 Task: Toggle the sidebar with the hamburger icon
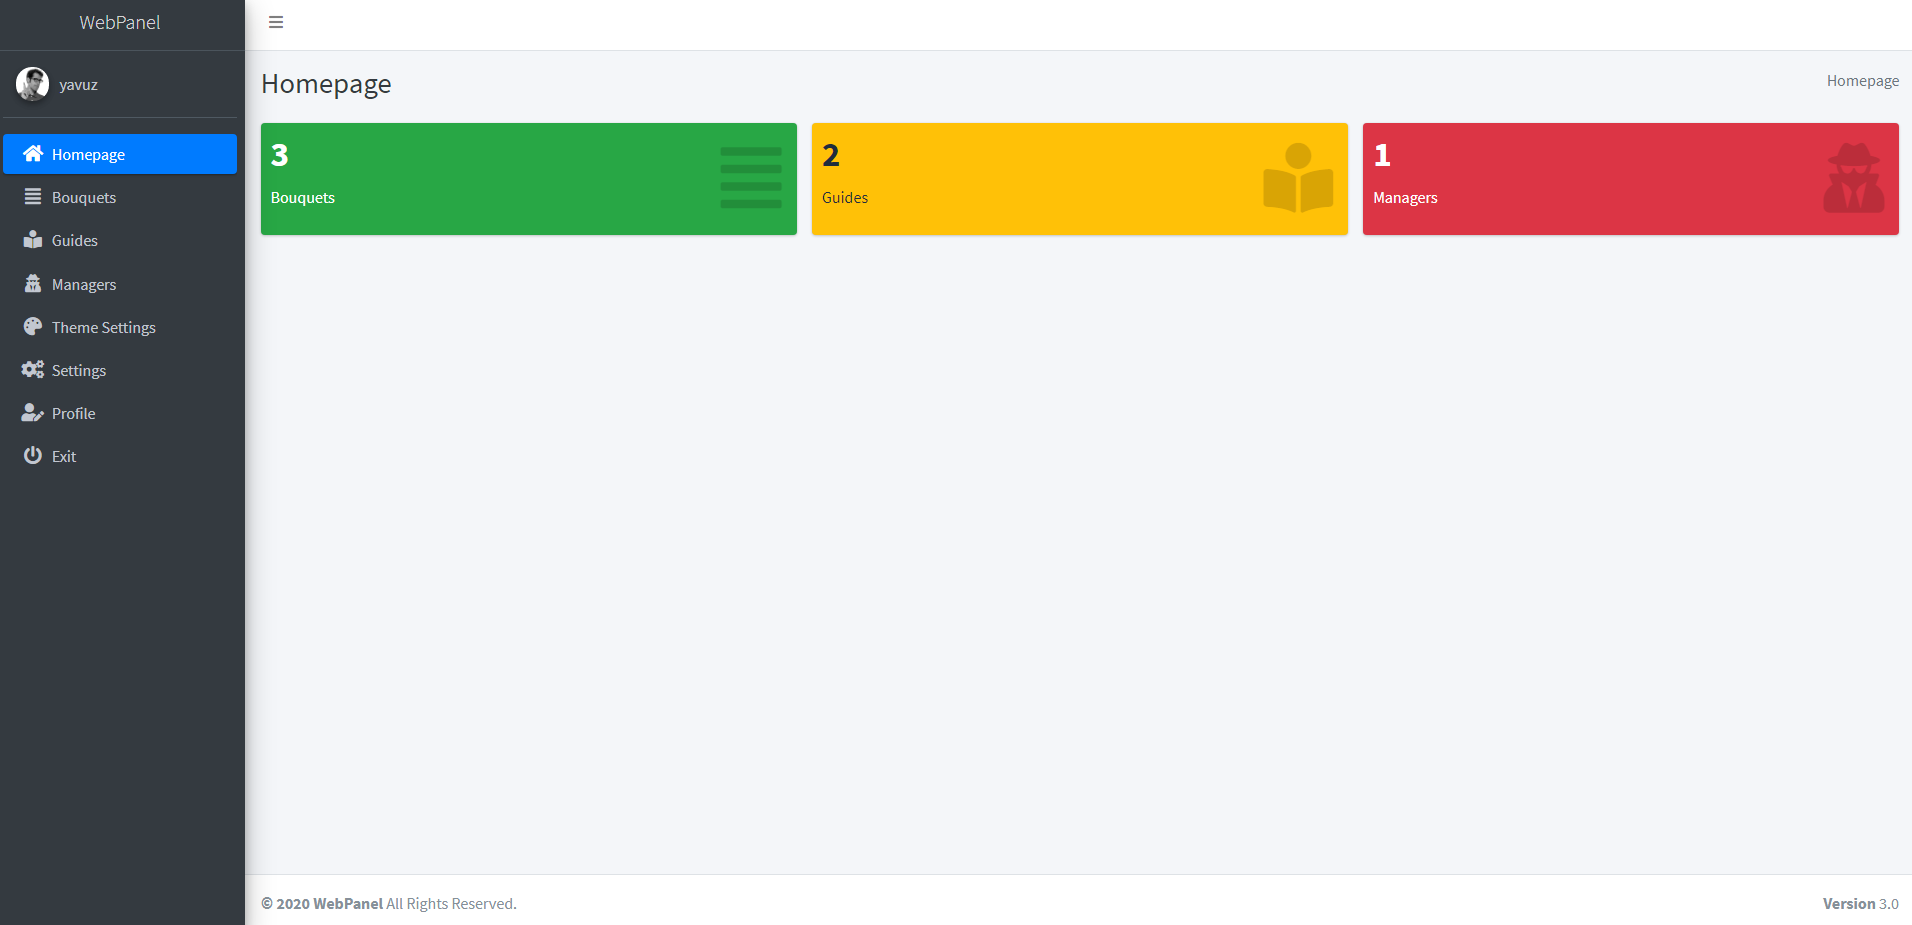(276, 22)
